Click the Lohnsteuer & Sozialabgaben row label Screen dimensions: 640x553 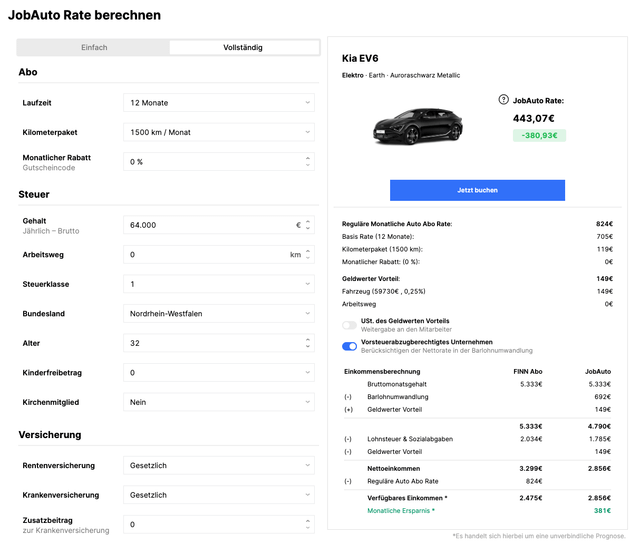(x=410, y=439)
